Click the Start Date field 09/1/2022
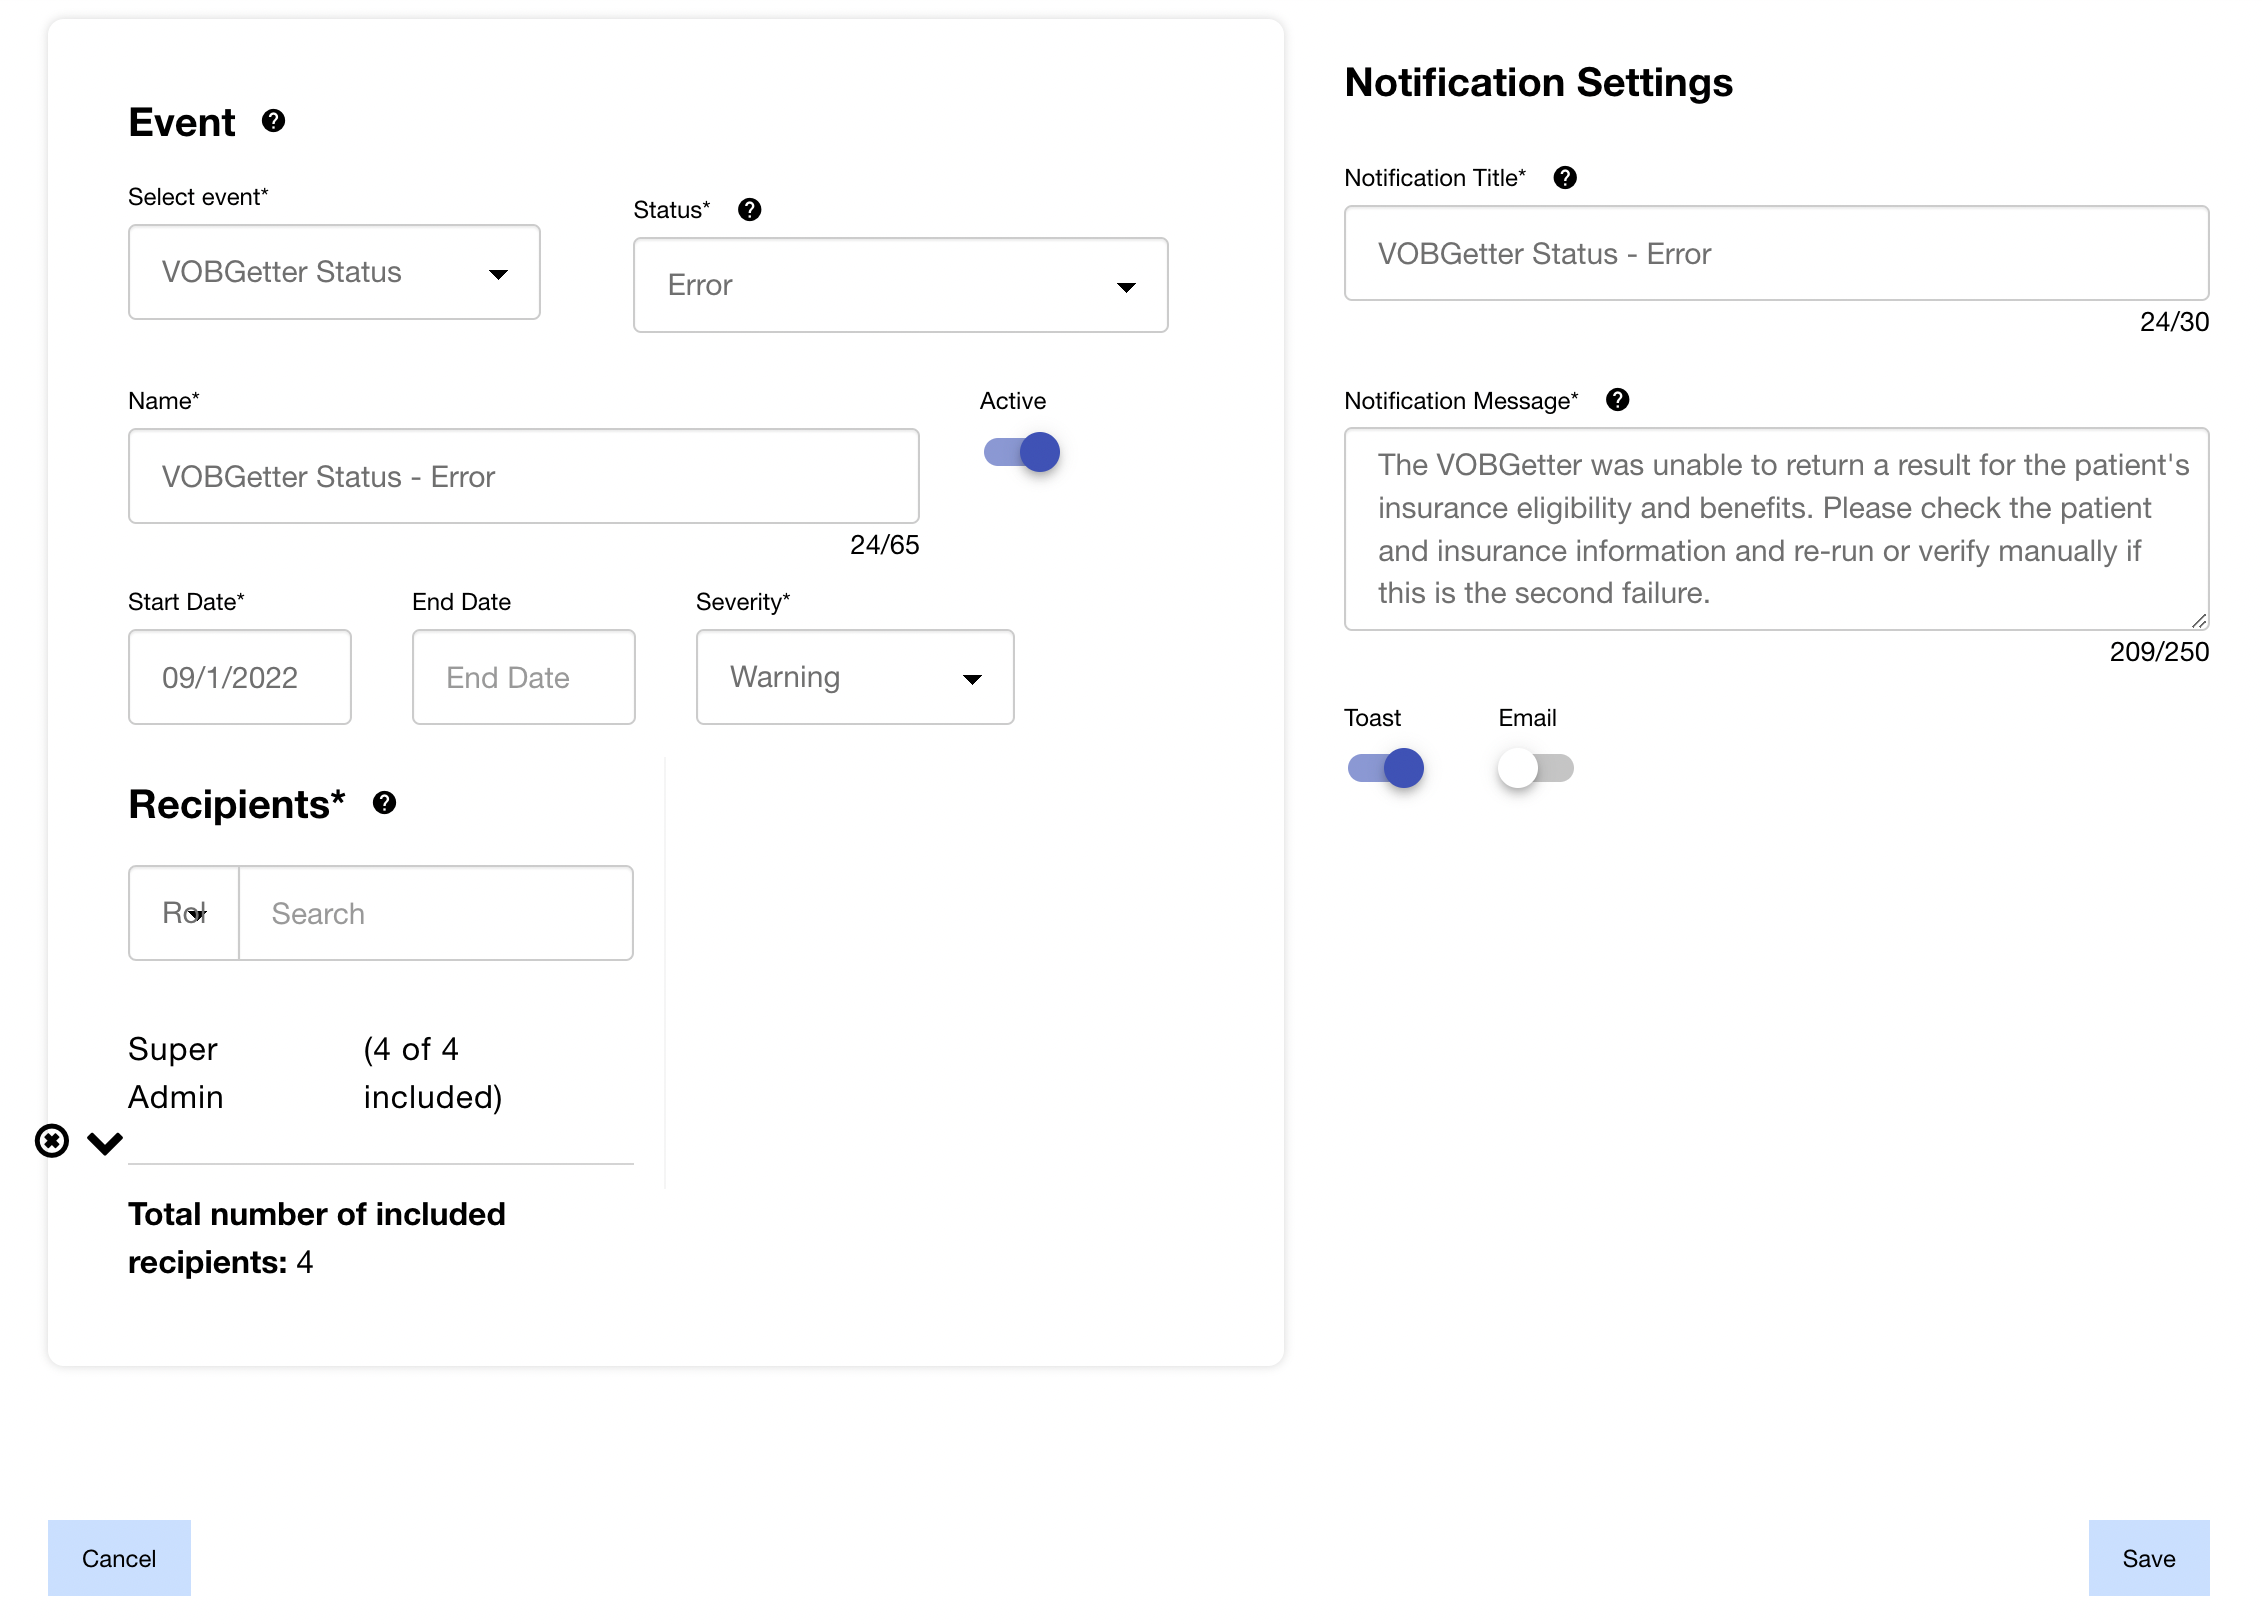This screenshot has width=2262, height=1624. [240, 677]
